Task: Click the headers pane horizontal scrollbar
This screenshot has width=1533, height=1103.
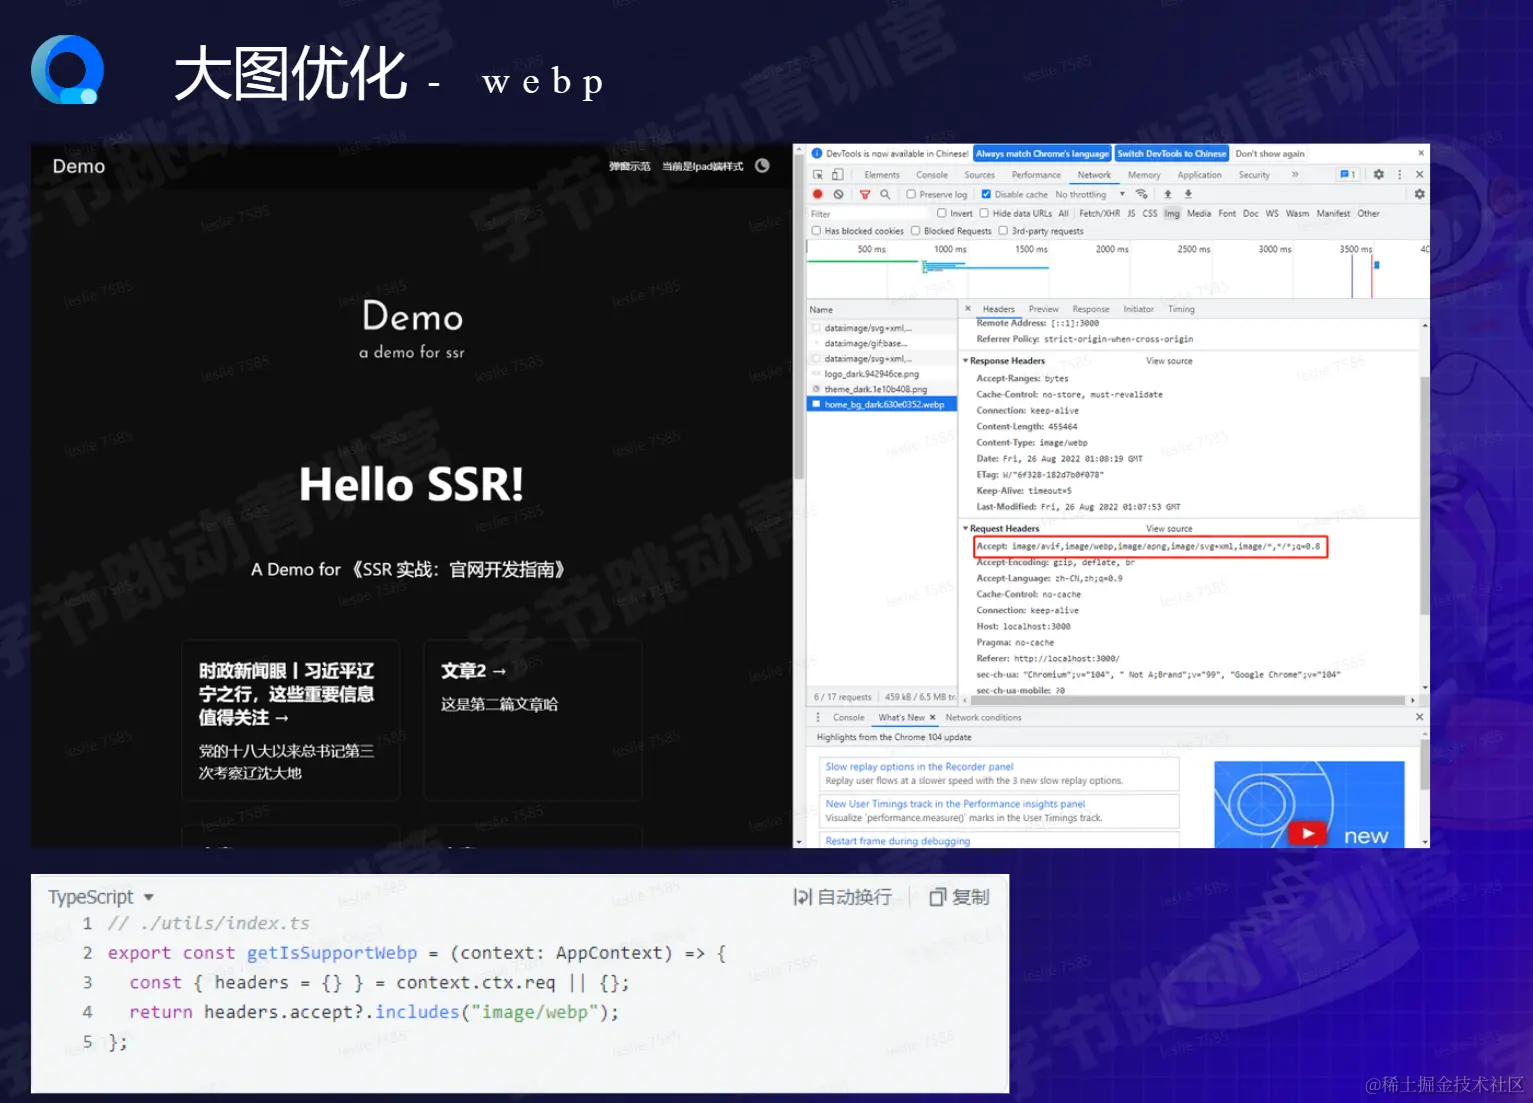Action: 1186,700
